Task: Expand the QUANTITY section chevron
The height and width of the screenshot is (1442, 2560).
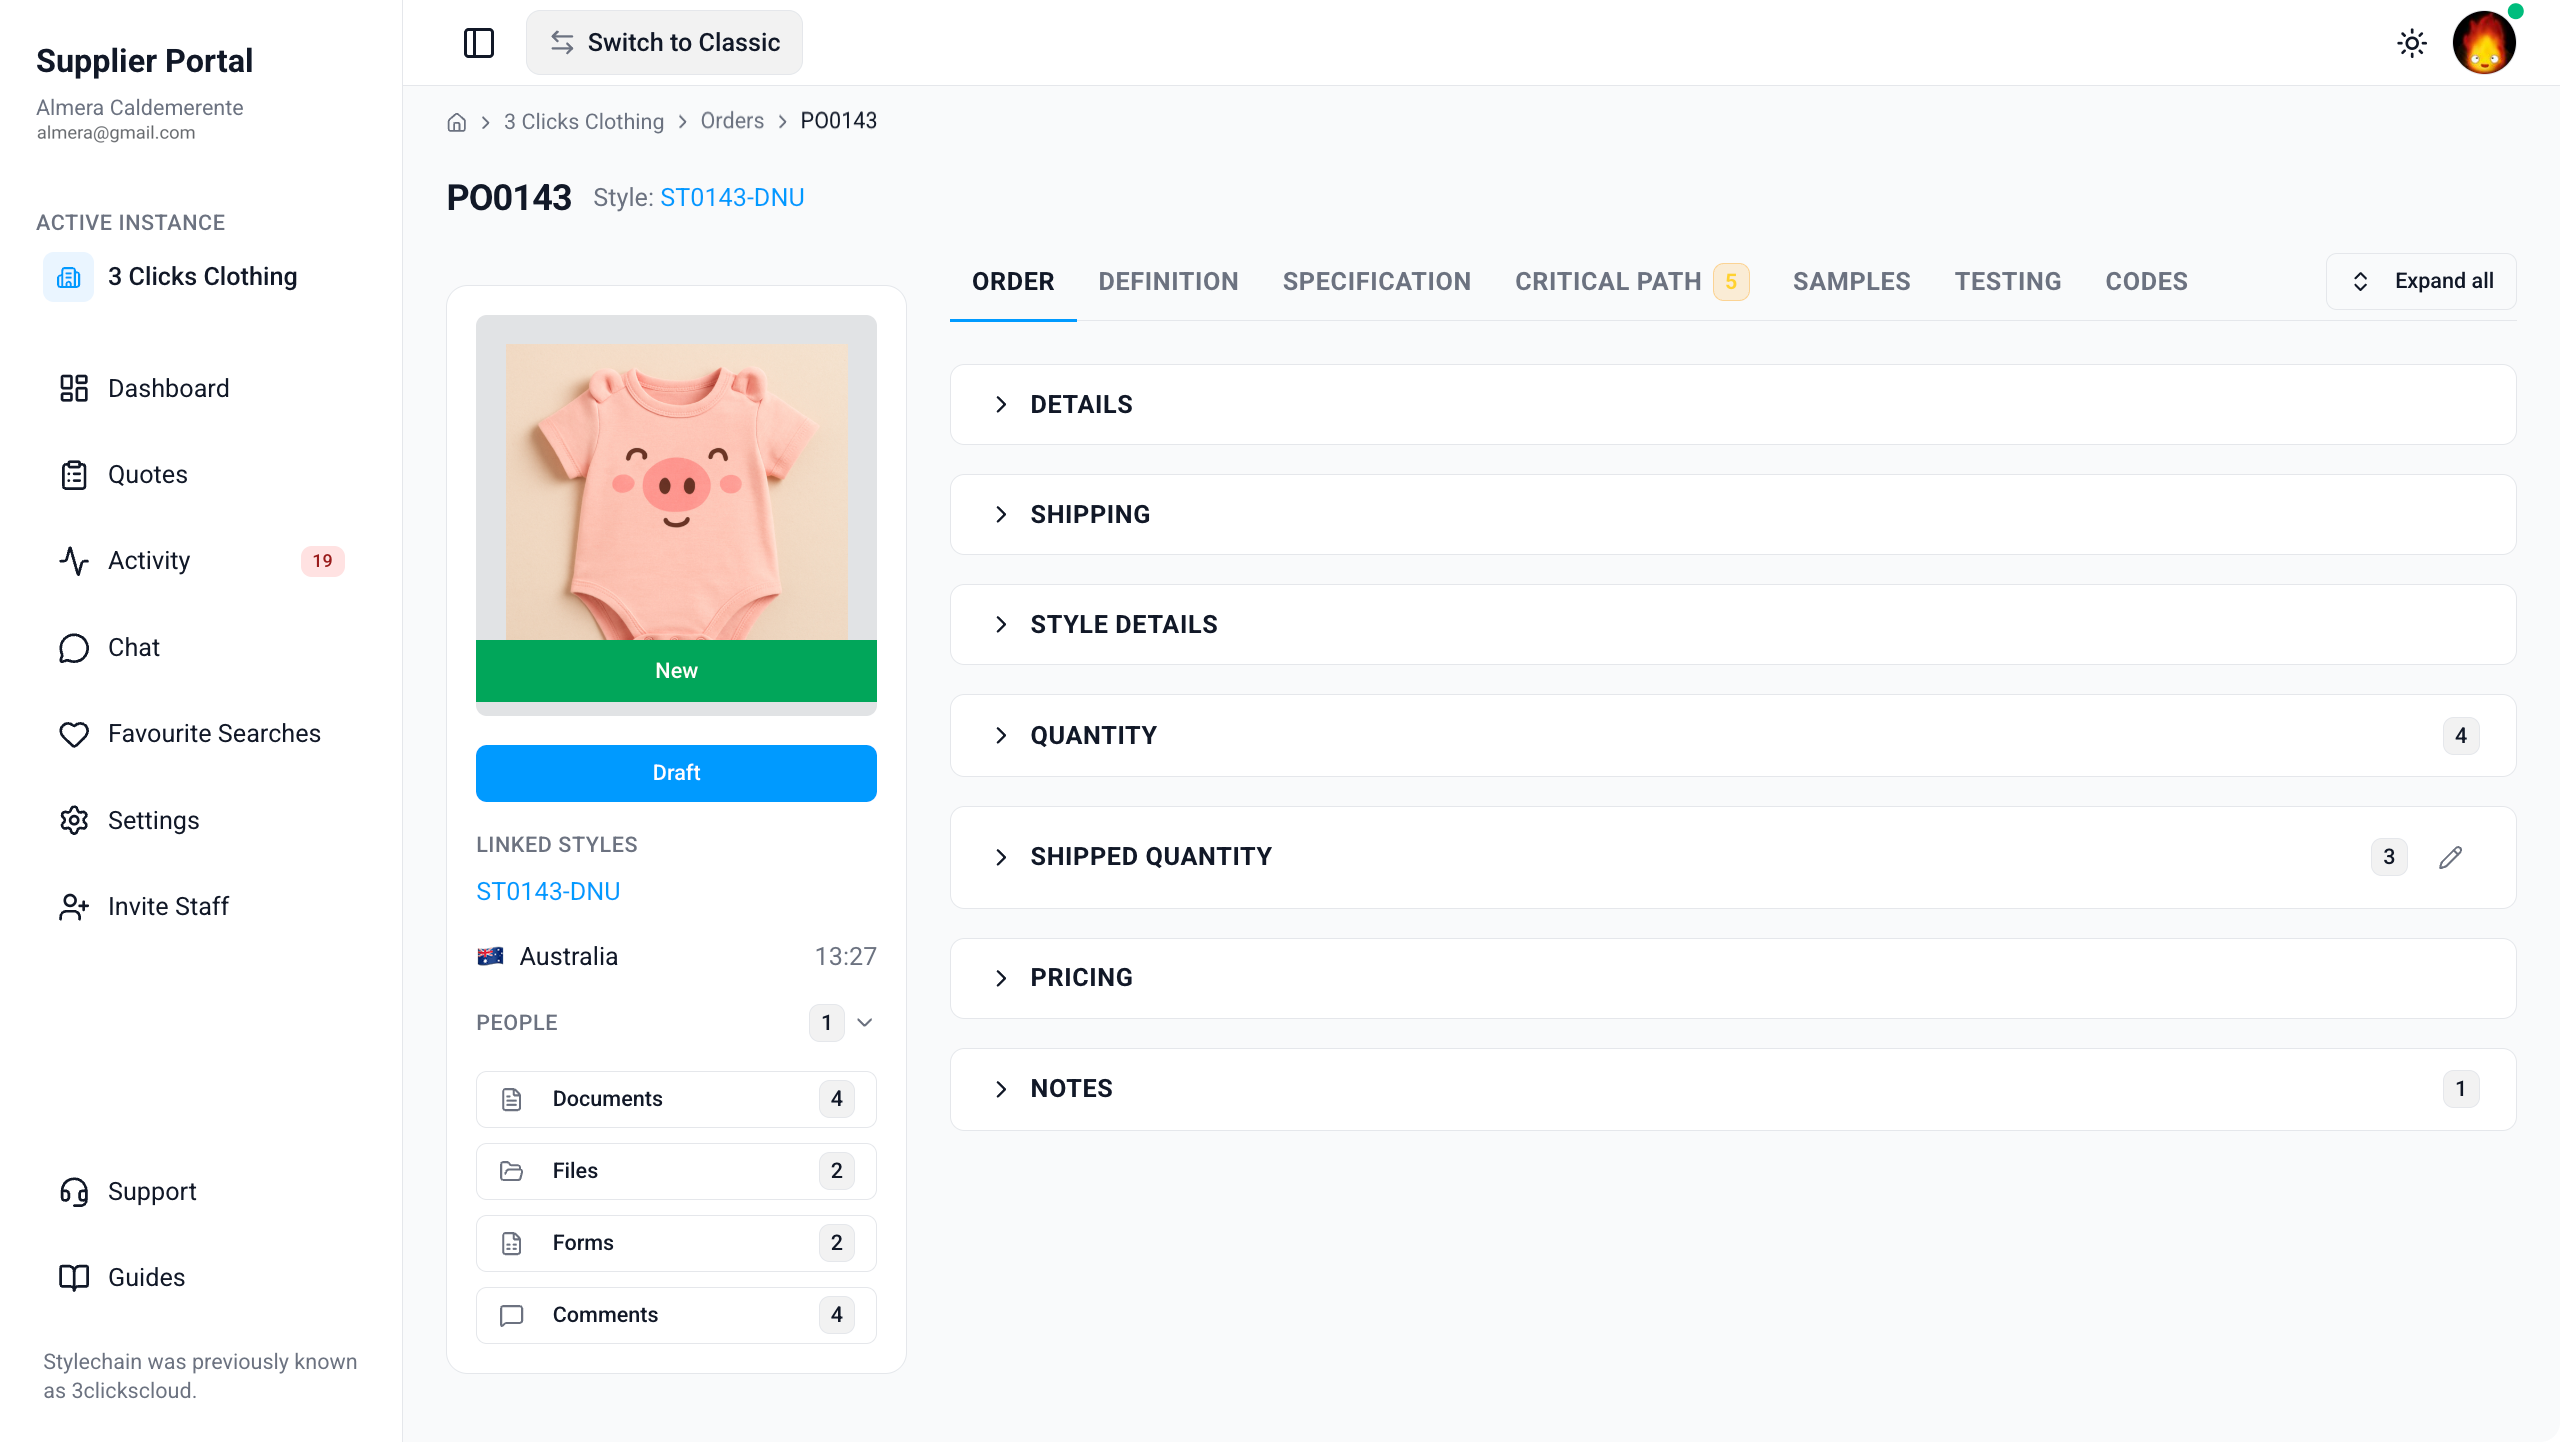Action: click(1001, 736)
